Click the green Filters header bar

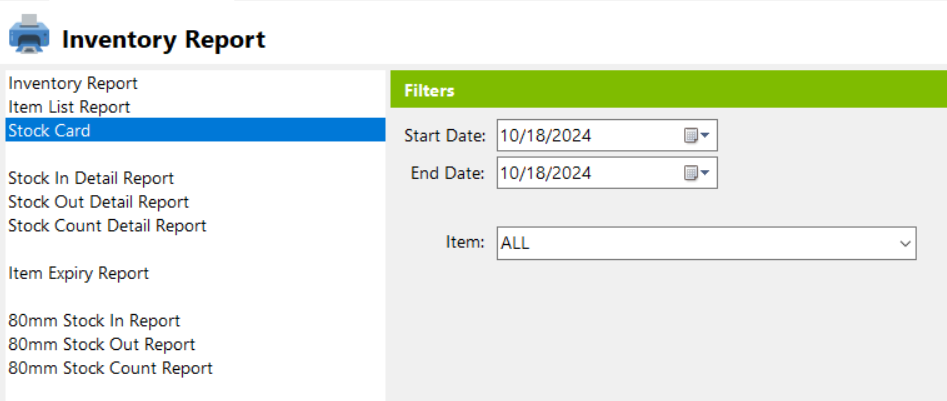pyautogui.click(x=669, y=90)
